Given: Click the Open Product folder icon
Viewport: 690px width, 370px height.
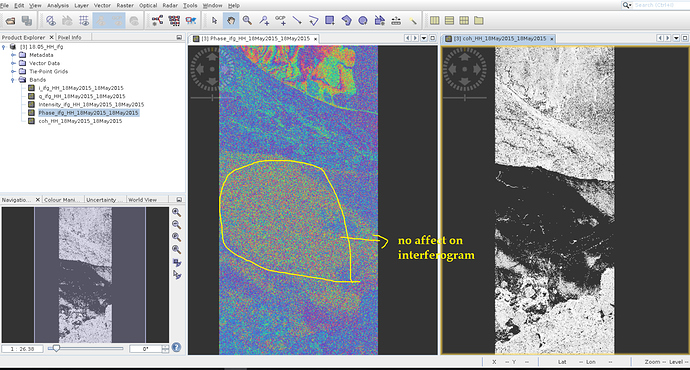Looking at the screenshot, I should coord(11,21).
